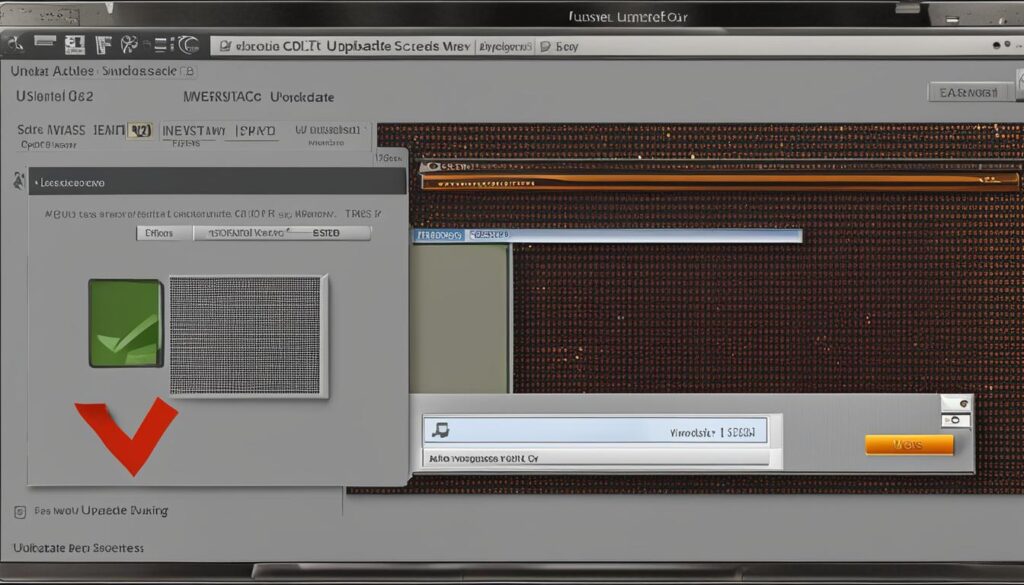1024x585 pixels.
Task: Click the 'MVEFRSITACc Uoıckdate' heading
Action: tap(259, 97)
